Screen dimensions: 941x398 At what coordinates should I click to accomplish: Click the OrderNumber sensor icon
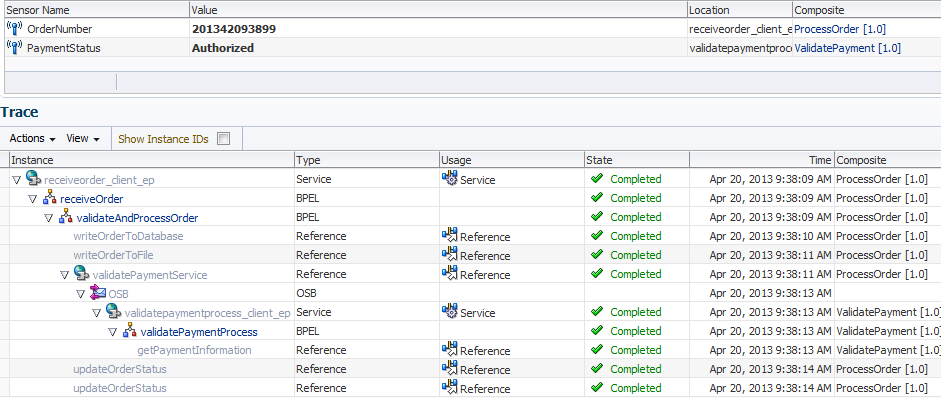pos(14,28)
